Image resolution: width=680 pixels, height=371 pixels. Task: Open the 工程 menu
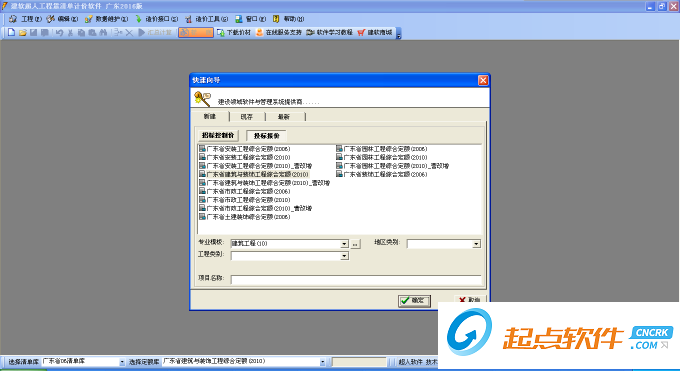(25, 19)
